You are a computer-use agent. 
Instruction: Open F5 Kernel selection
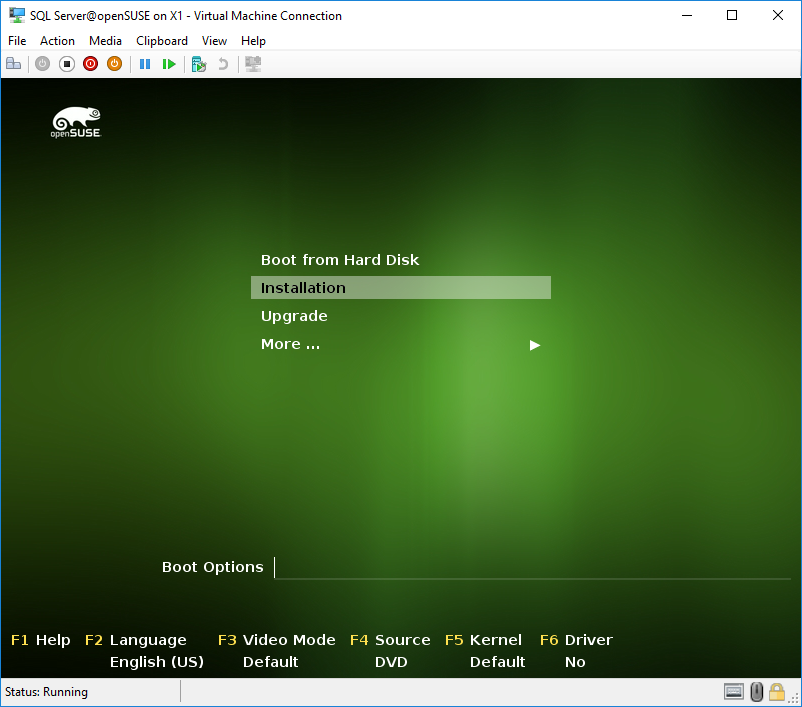coord(483,640)
